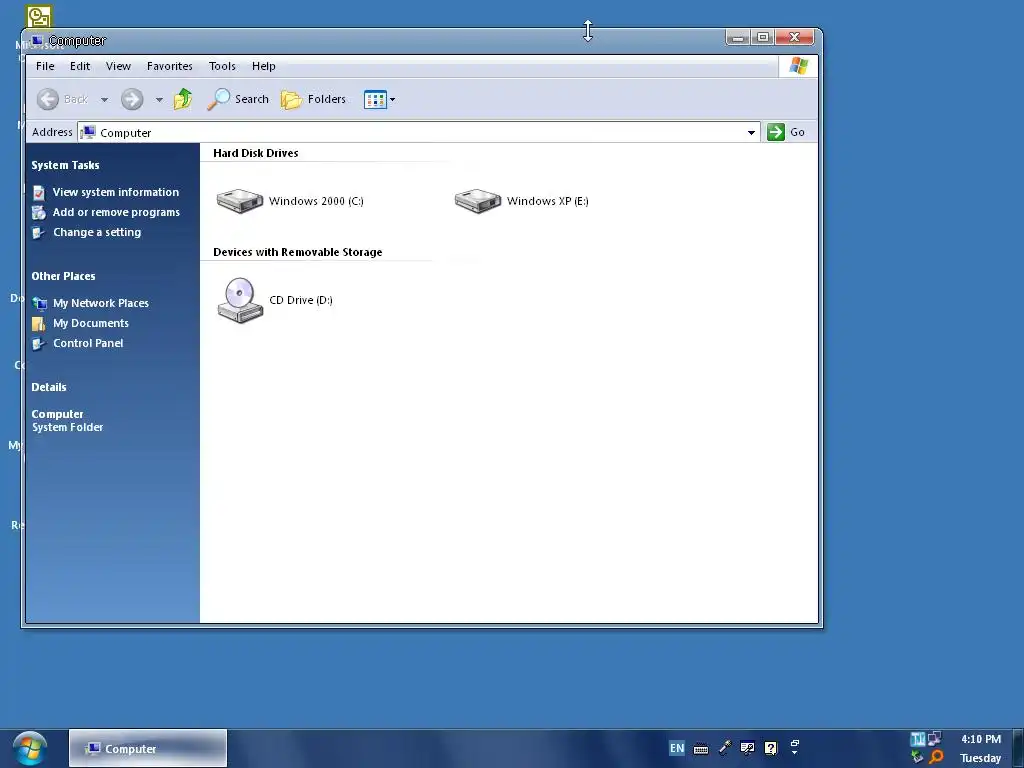Click the 'CD Drive (D:)' label
The image size is (1024, 768).
click(301, 300)
